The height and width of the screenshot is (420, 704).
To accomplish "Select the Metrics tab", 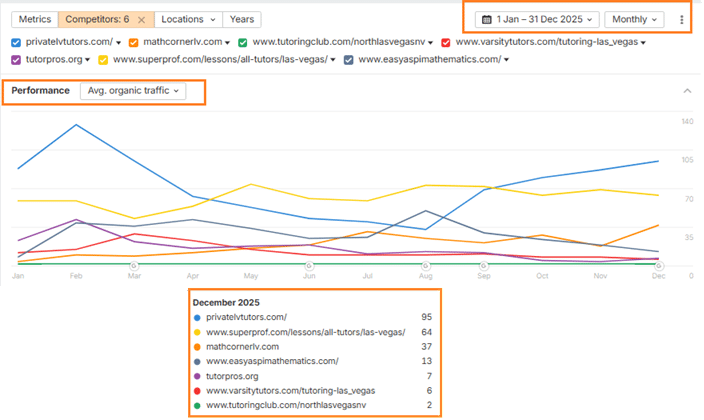I will pyautogui.click(x=35, y=19).
